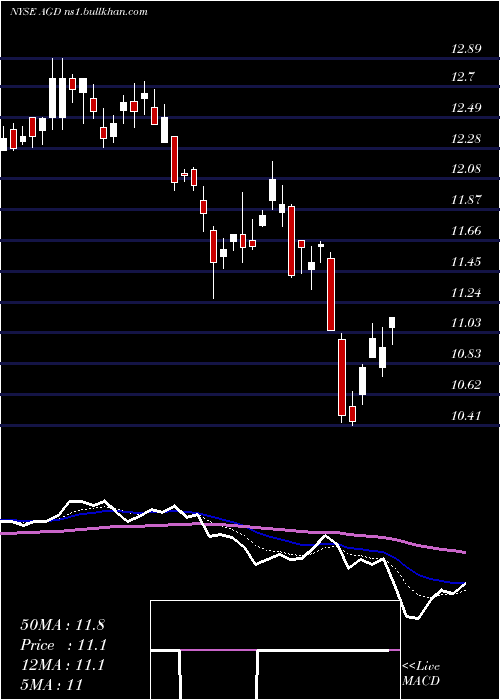Click the 11.03 price axis label
500x700 pixels.
[x=467, y=323]
